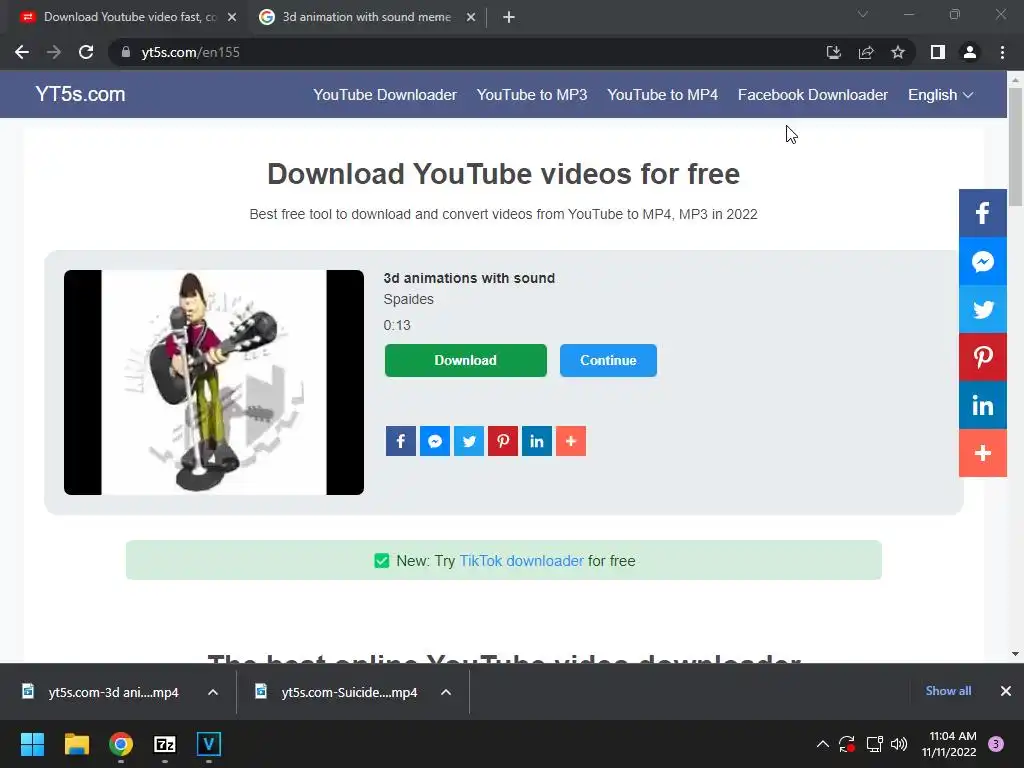Close the 3d animation Google tab
The width and height of the screenshot is (1024, 768).
coord(471,18)
